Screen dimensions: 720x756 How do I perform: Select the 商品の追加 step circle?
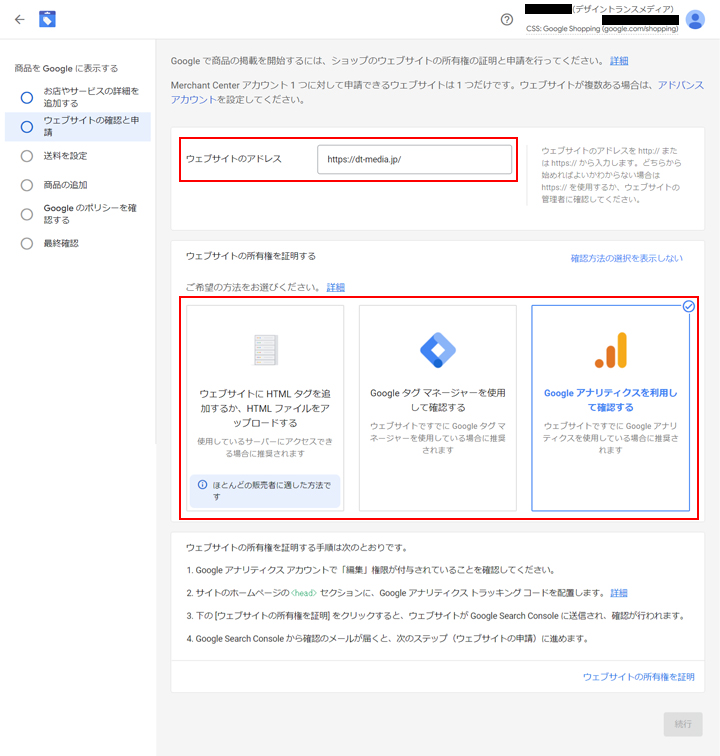click(27, 185)
